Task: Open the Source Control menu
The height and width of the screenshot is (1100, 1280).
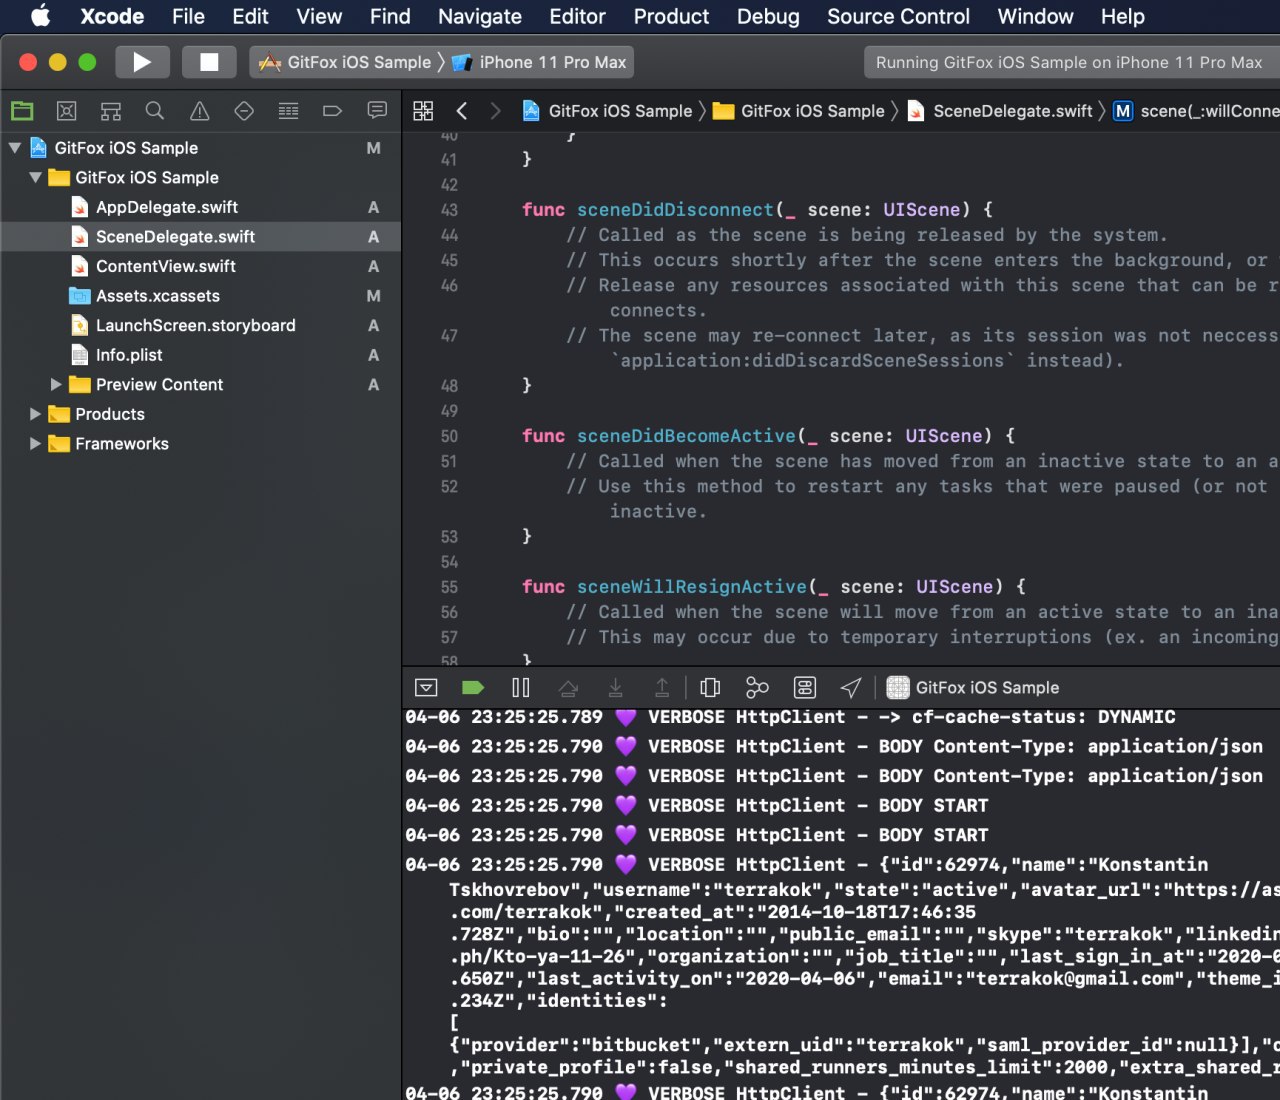Action: [898, 16]
